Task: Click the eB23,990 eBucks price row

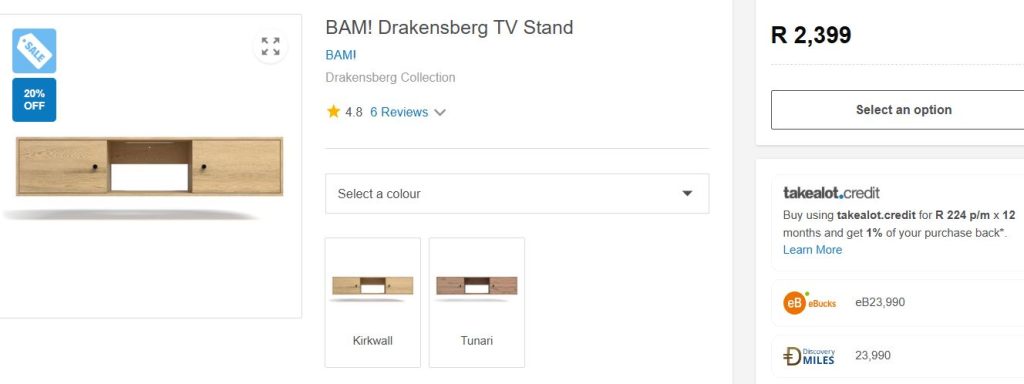Action: [x=898, y=303]
